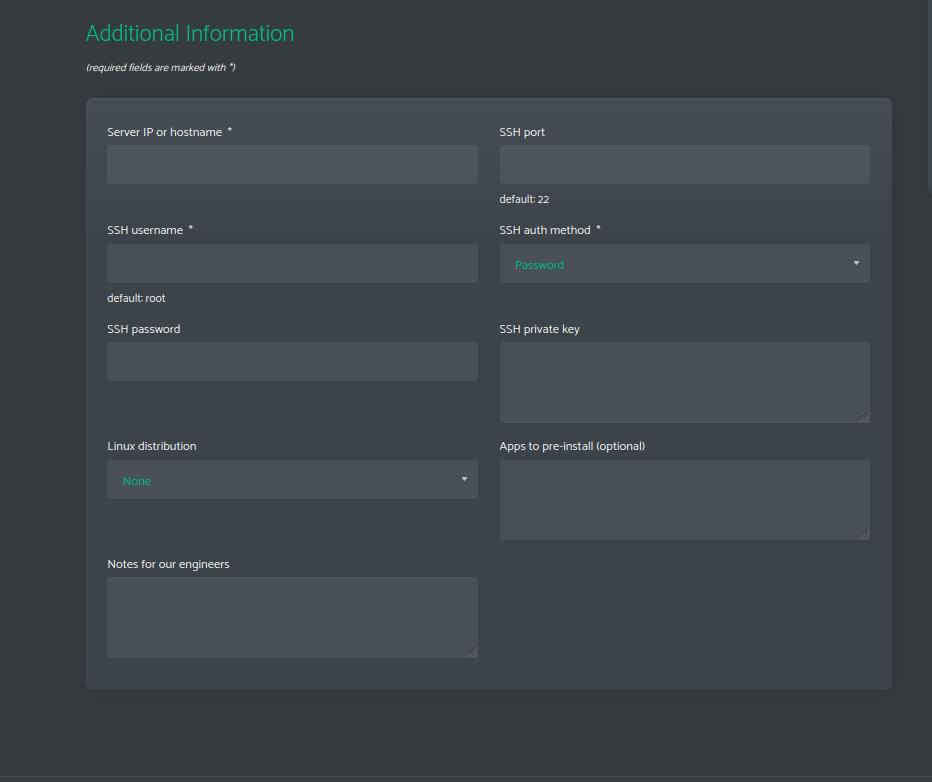Image resolution: width=932 pixels, height=782 pixels.
Task: Click the 'Additional Information' heading
Action: (x=190, y=33)
